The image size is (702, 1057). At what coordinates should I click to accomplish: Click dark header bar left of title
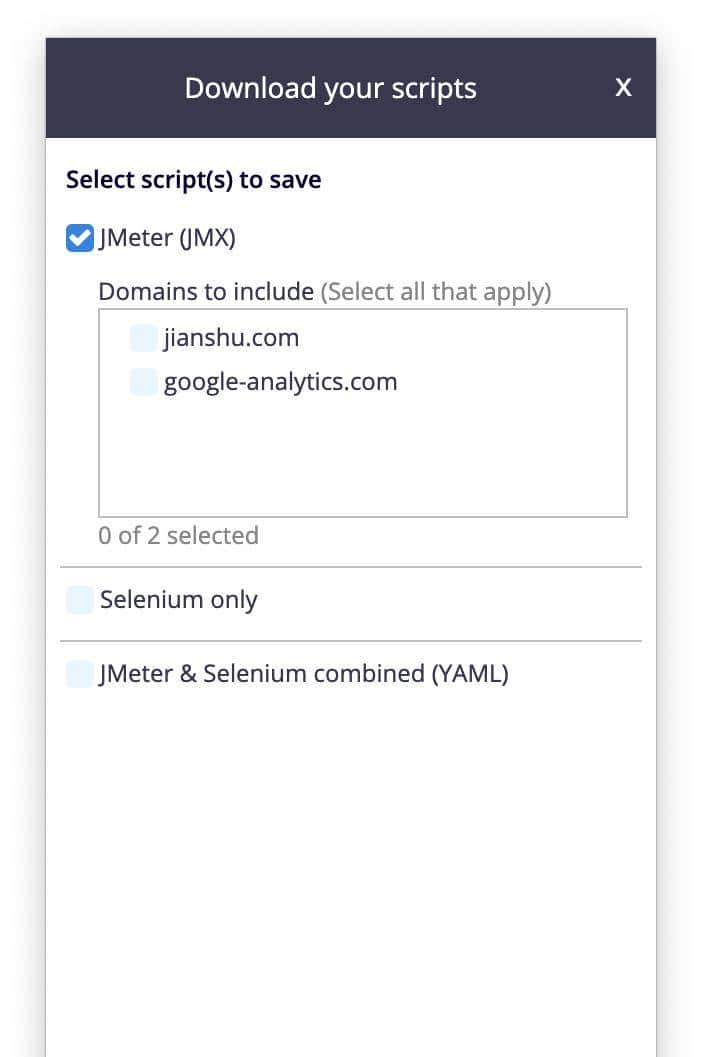110,88
